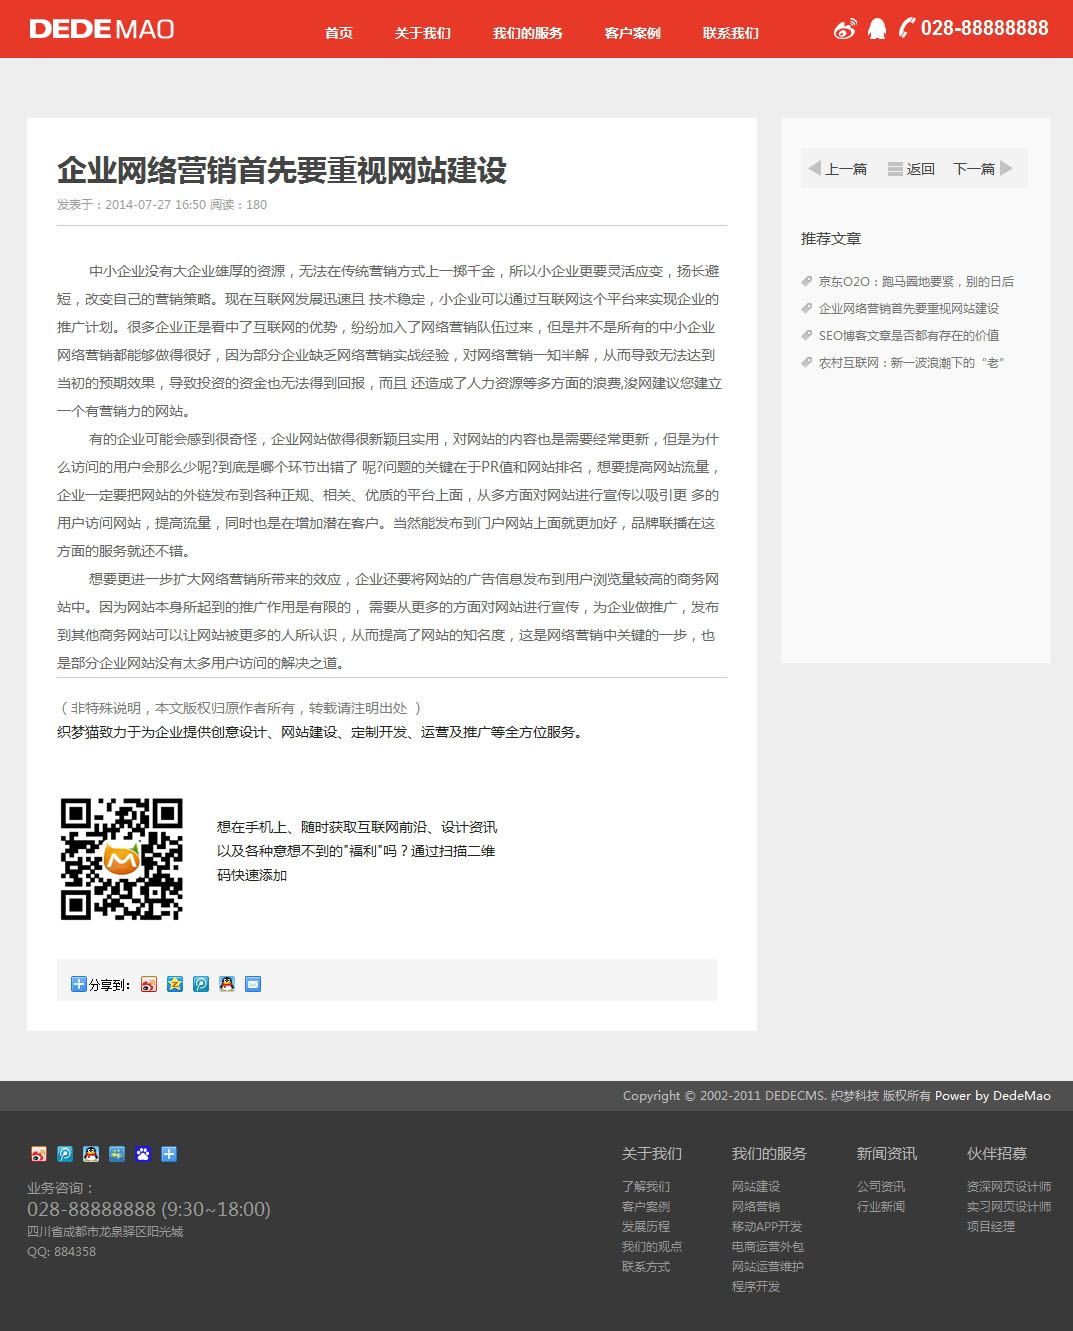
Task: Click the Baidu paw icon in the footer
Action: [x=143, y=1154]
